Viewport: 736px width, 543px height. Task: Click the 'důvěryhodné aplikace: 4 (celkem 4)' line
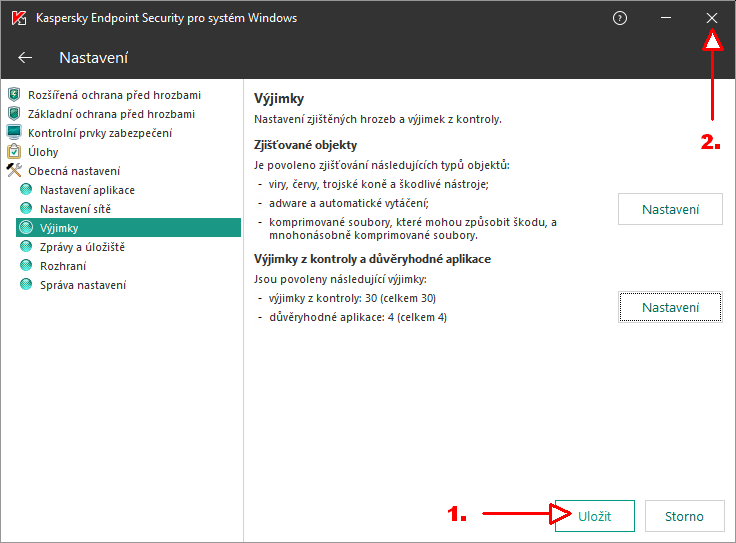click(x=358, y=318)
